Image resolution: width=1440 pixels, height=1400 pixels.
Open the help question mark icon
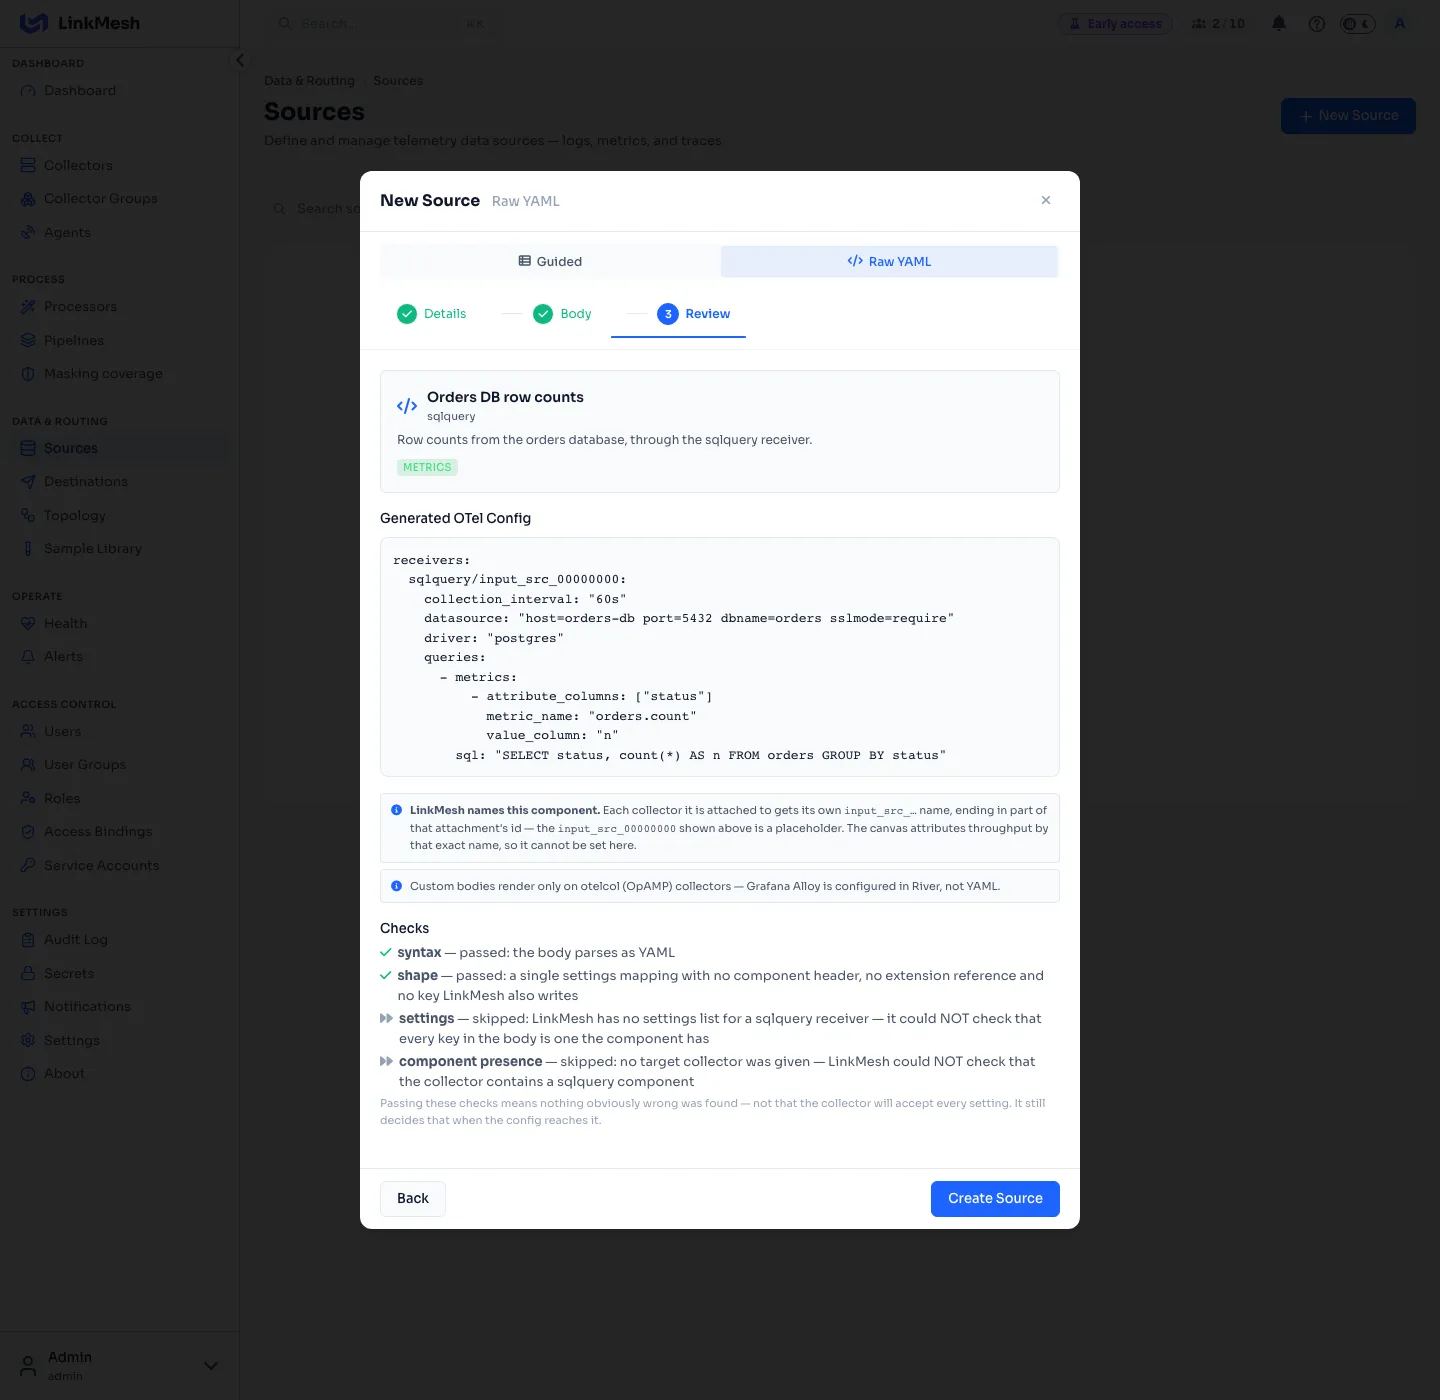pos(1317,23)
